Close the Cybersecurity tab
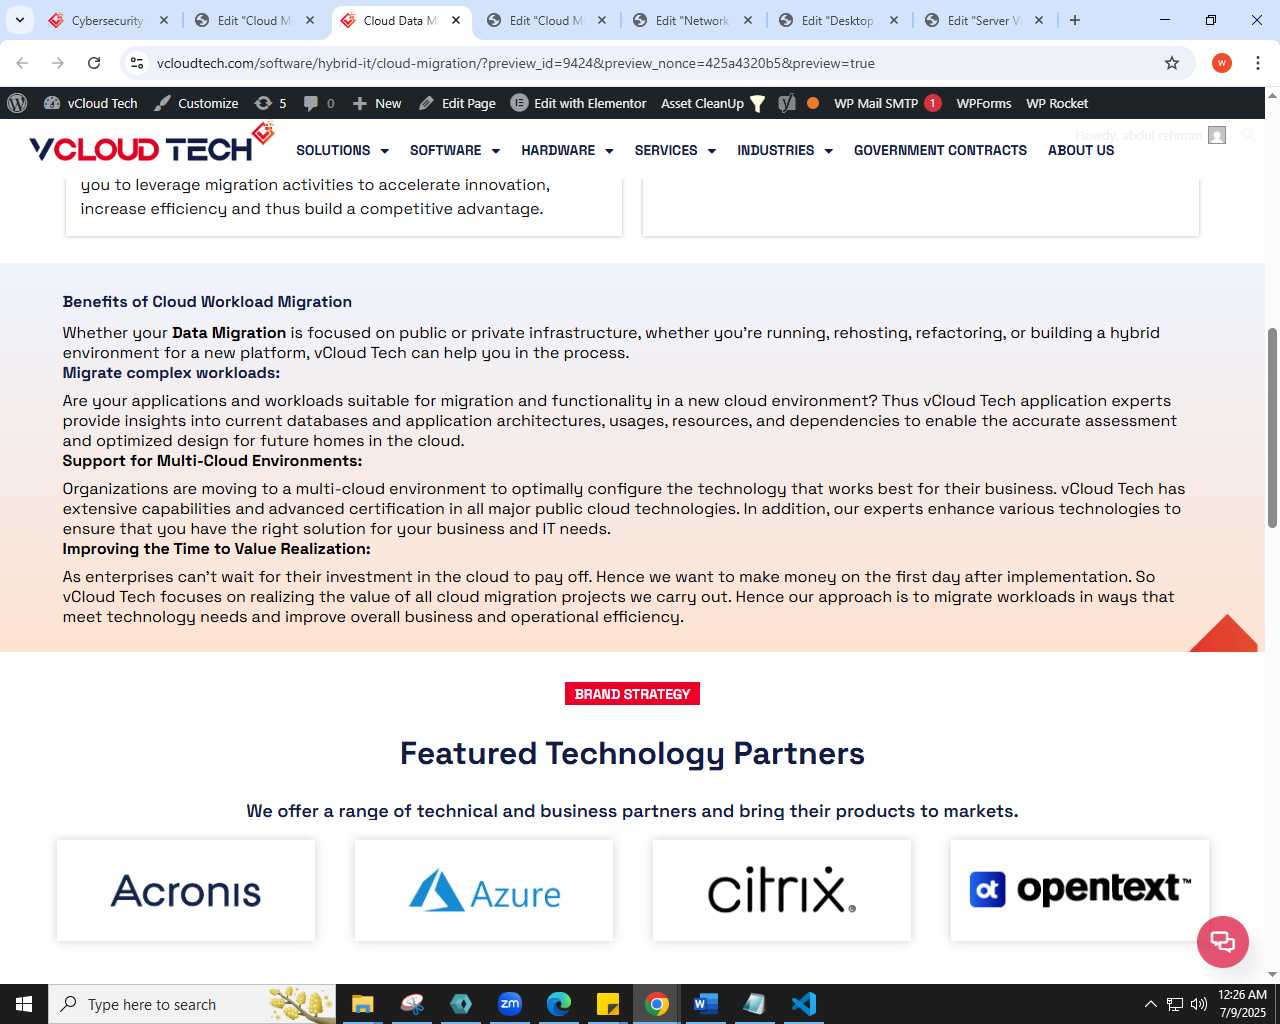Image resolution: width=1280 pixels, height=1024 pixels. point(164,20)
